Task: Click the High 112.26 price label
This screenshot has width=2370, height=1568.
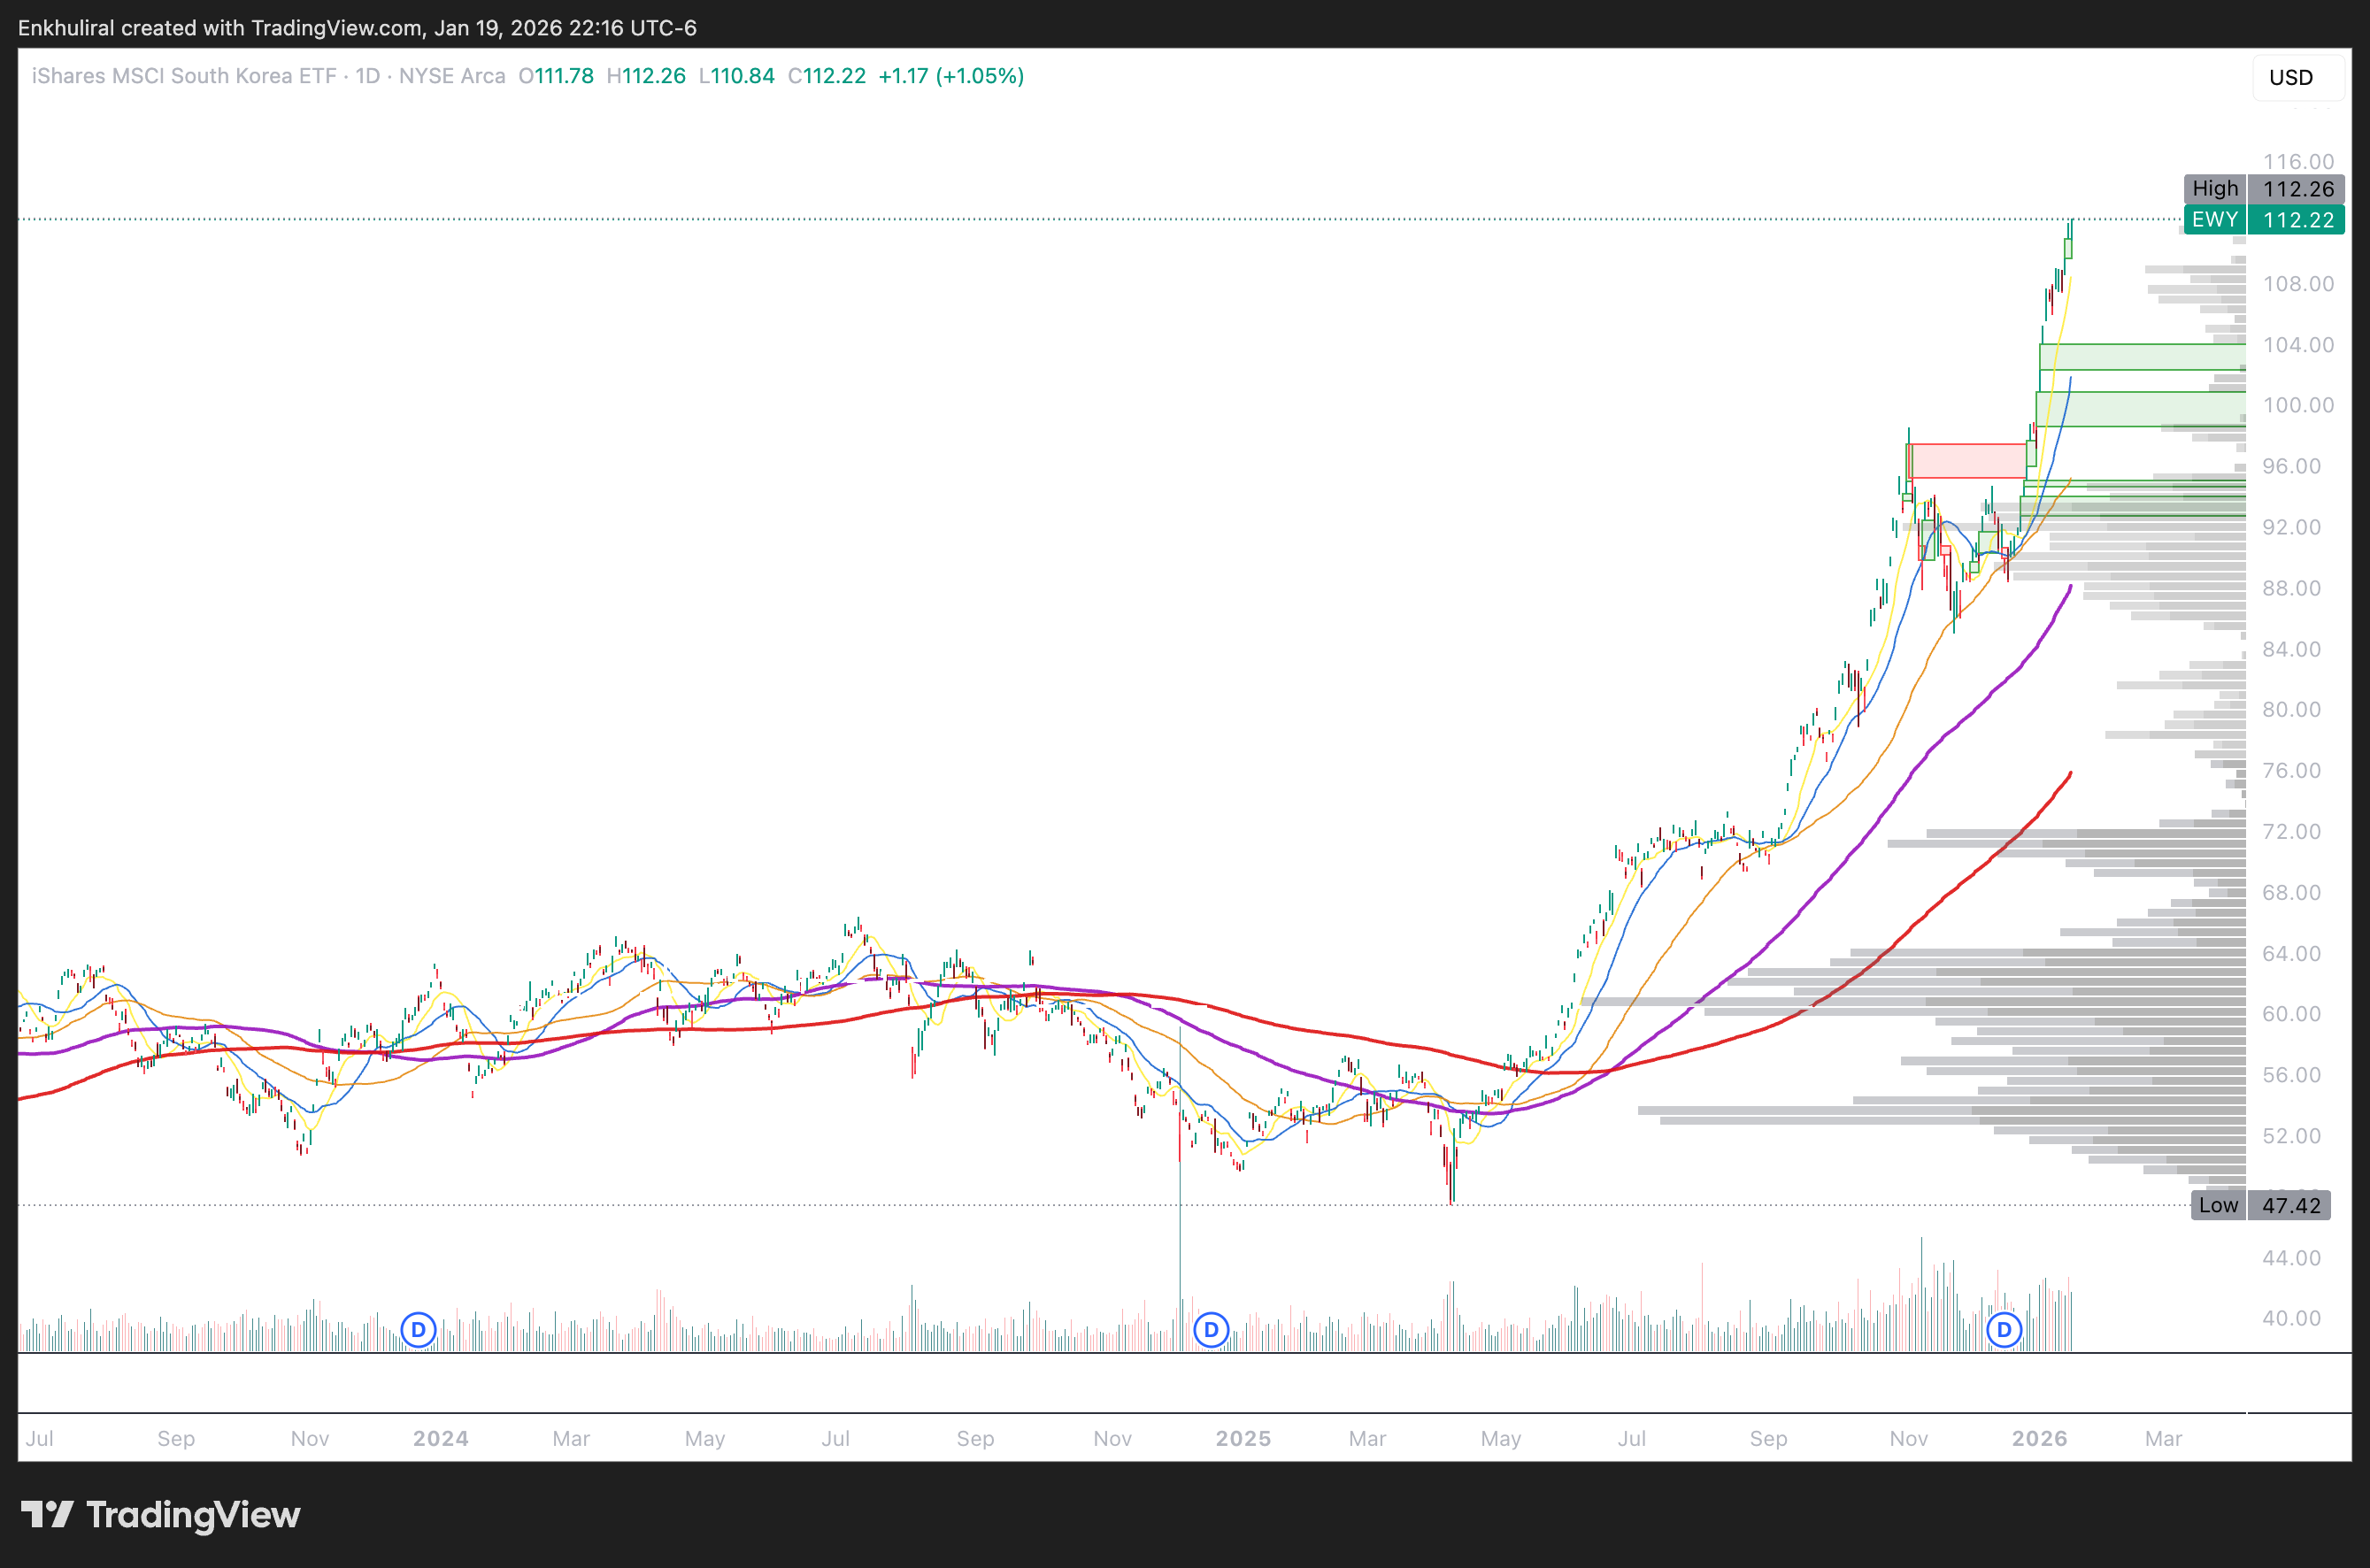Action: coord(2263,189)
